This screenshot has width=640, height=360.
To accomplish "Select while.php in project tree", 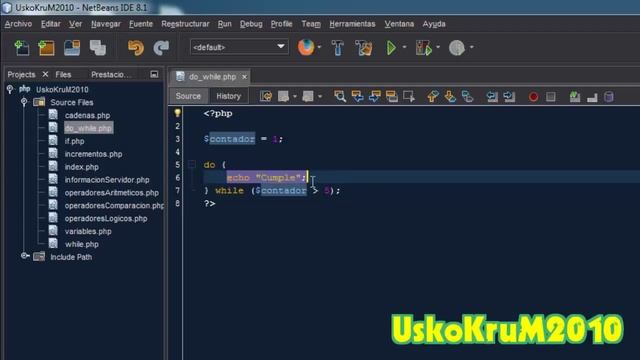I will [81, 244].
